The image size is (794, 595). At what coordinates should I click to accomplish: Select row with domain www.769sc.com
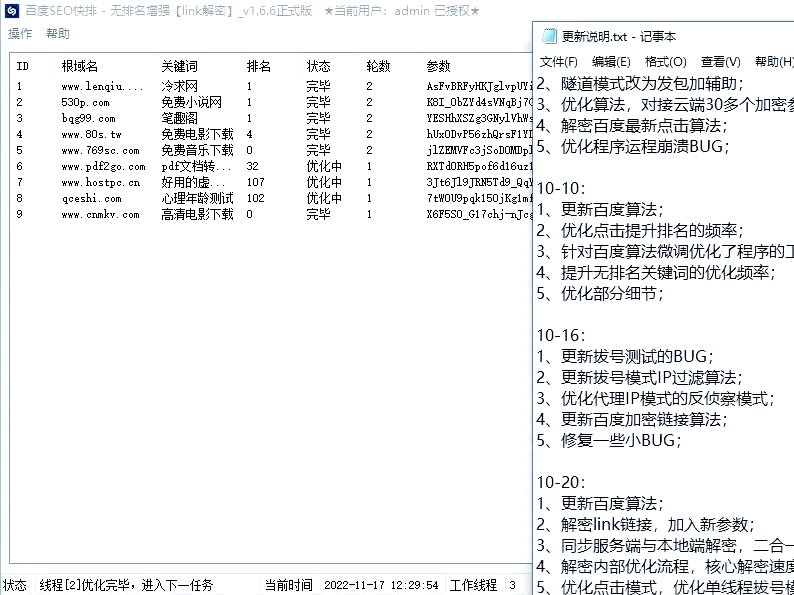(x=271, y=150)
